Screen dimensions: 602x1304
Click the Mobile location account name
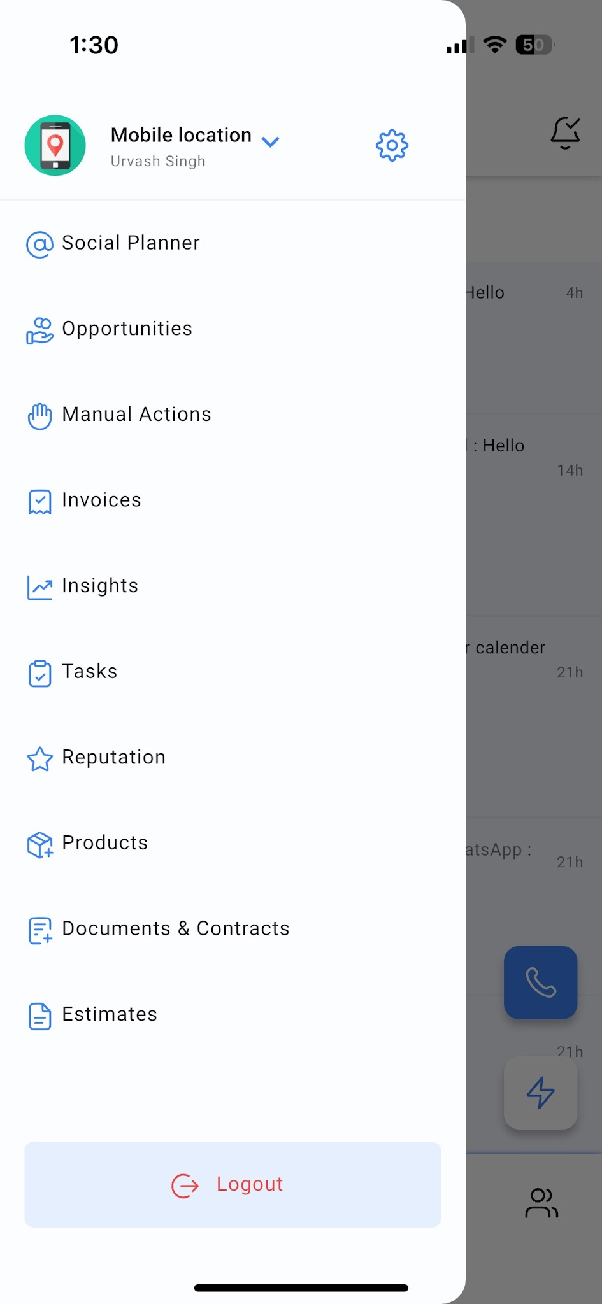pos(181,135)
